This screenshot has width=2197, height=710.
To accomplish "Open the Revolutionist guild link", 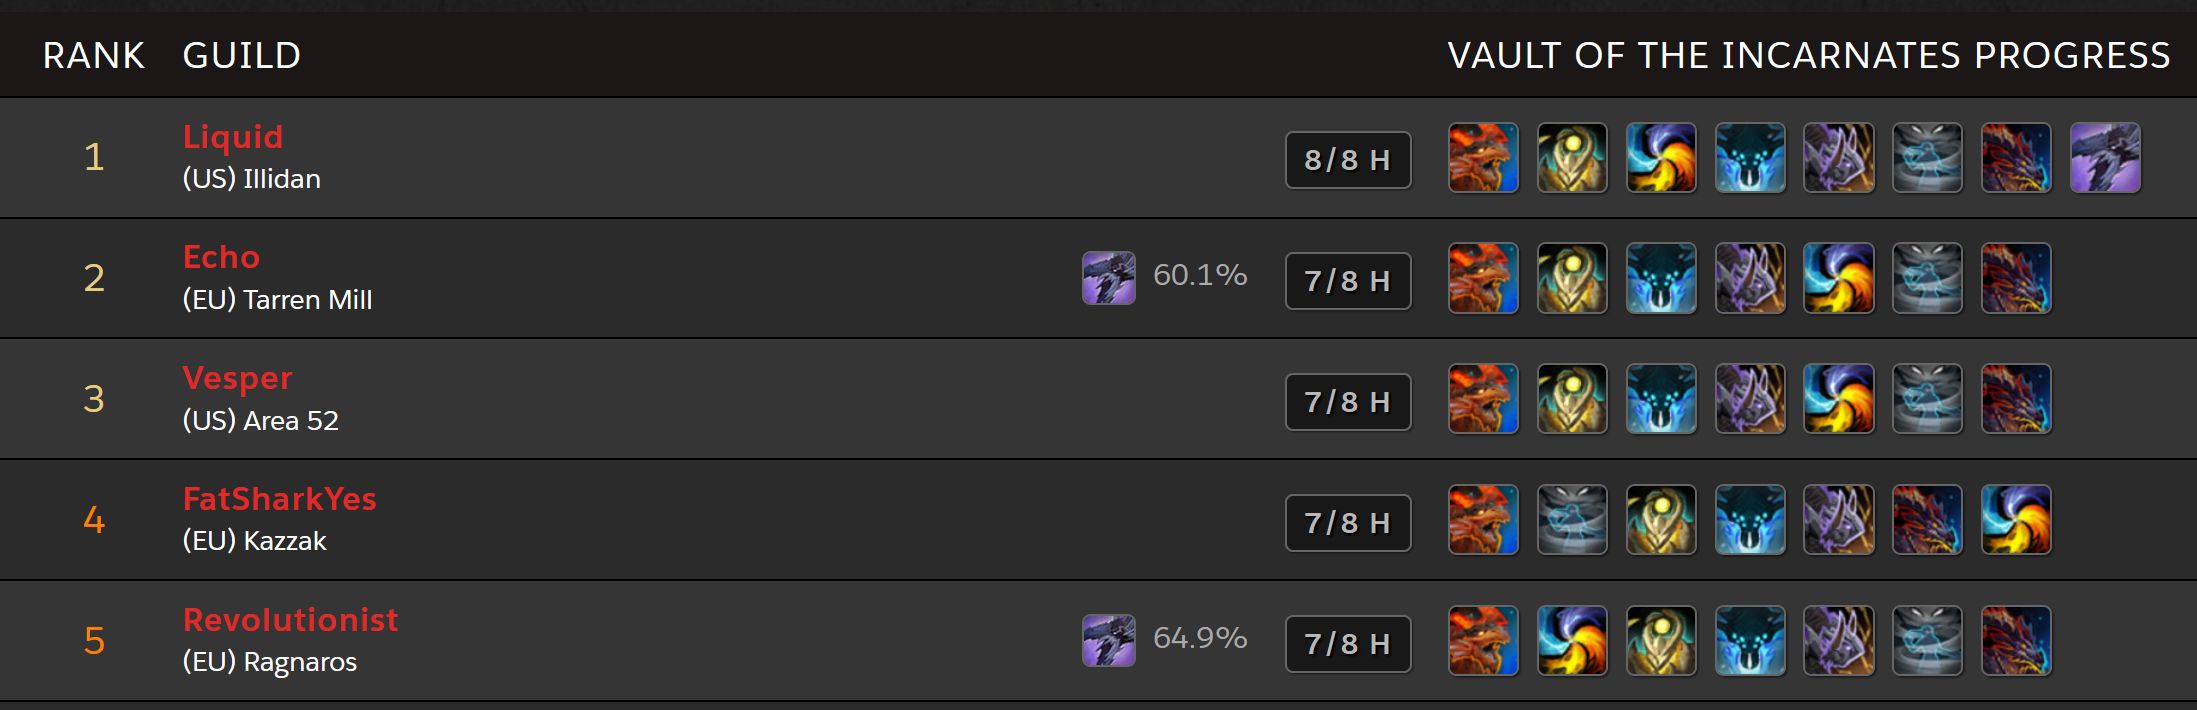I will pyautogui.click(x=290, y=619).
